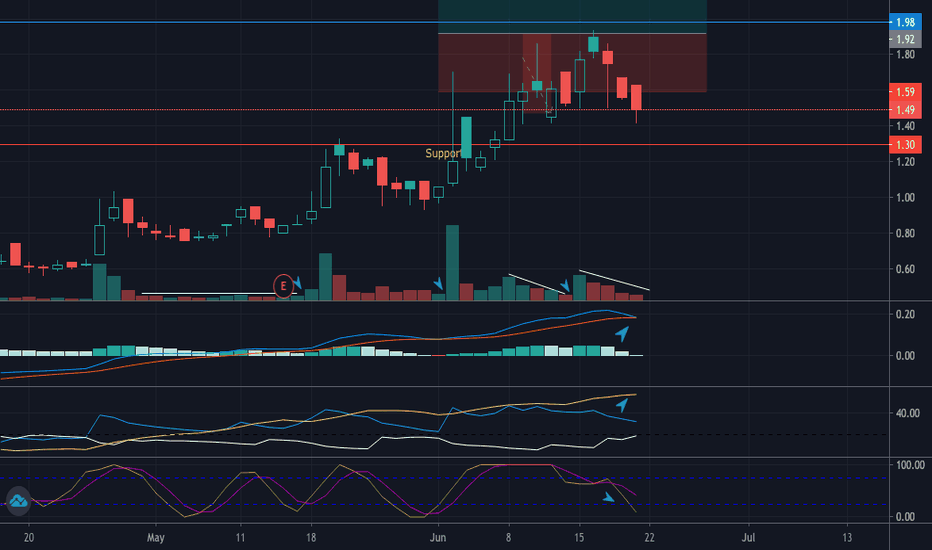Click the 0.00 stochastic axis value
This screenshot has width=932, height=550.
[905, 517]
